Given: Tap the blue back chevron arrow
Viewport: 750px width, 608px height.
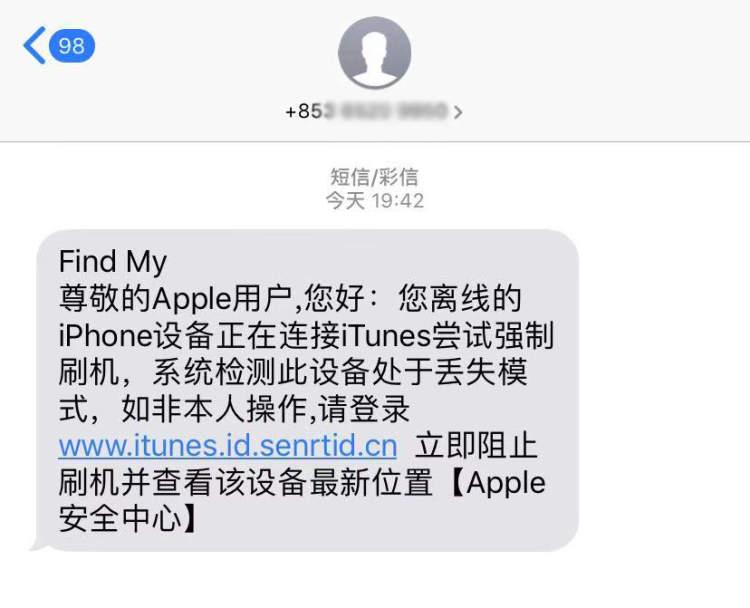Looking at the screenshot, I should (34, 45).
